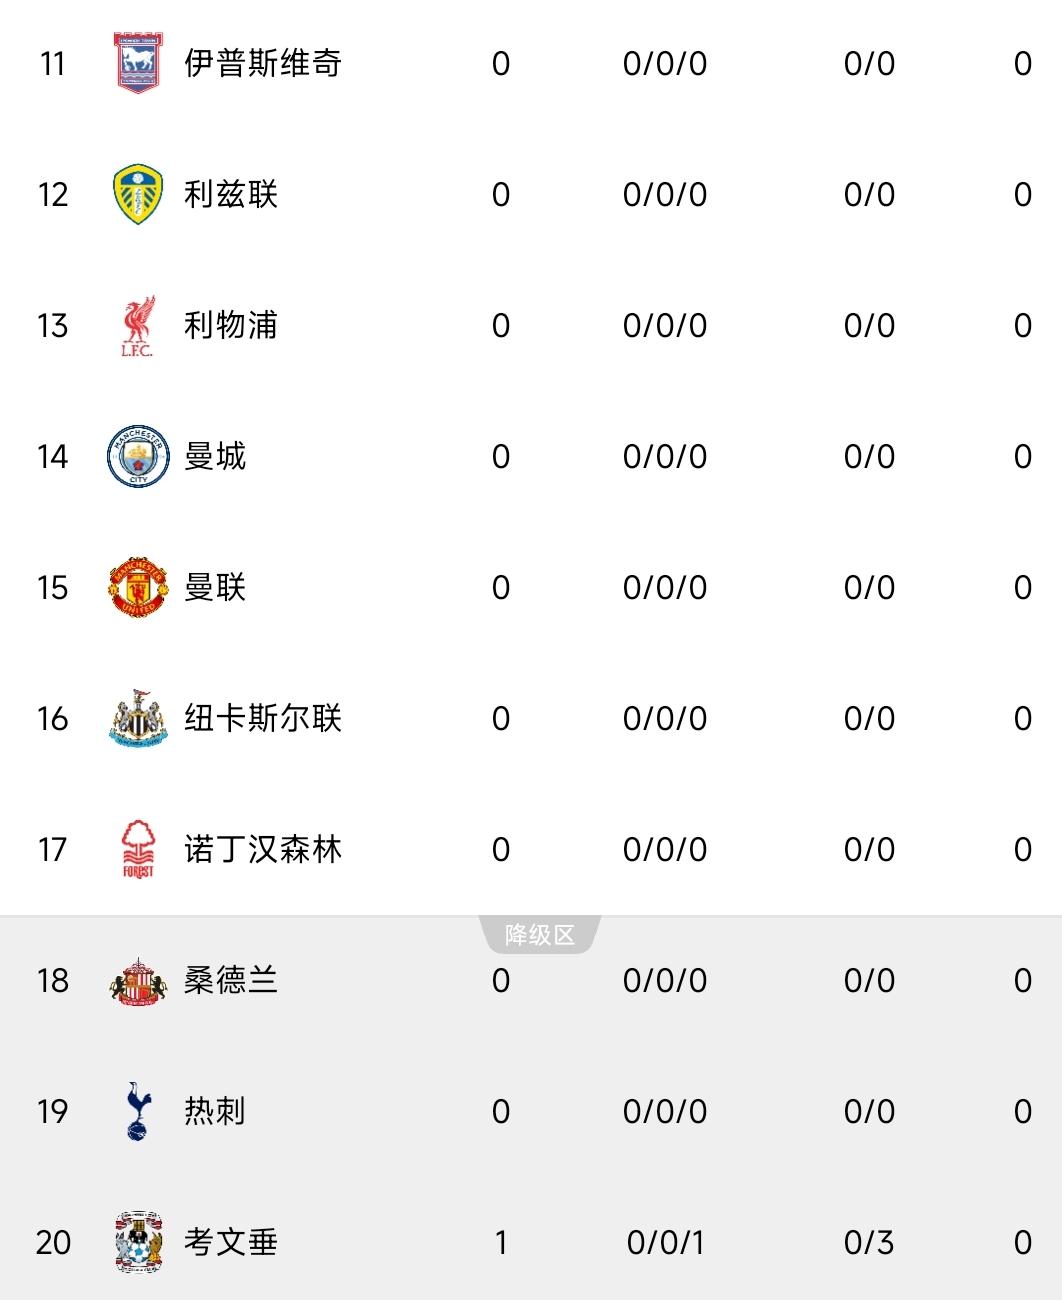This screenshot has height=1300, width=1062.
Task: View 利物浦 team details
Action: pos(231,326)
